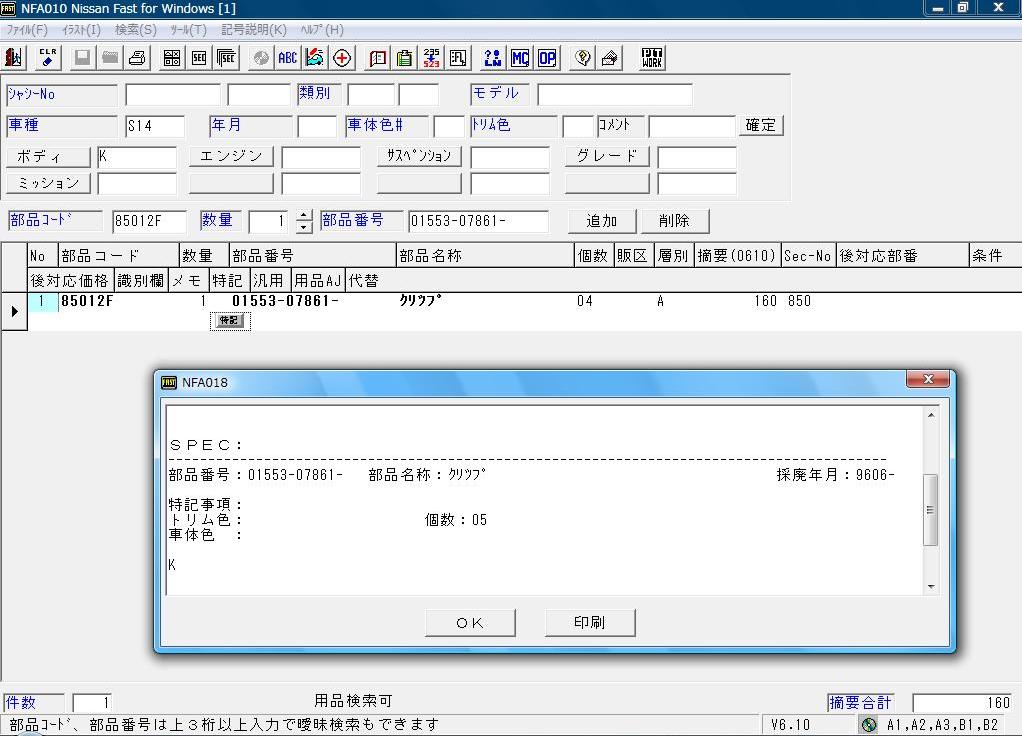Click the eraser-shaped icon beside the lightbulb
This screenshot has height=736, width=1022.
(x=609, y=58)
